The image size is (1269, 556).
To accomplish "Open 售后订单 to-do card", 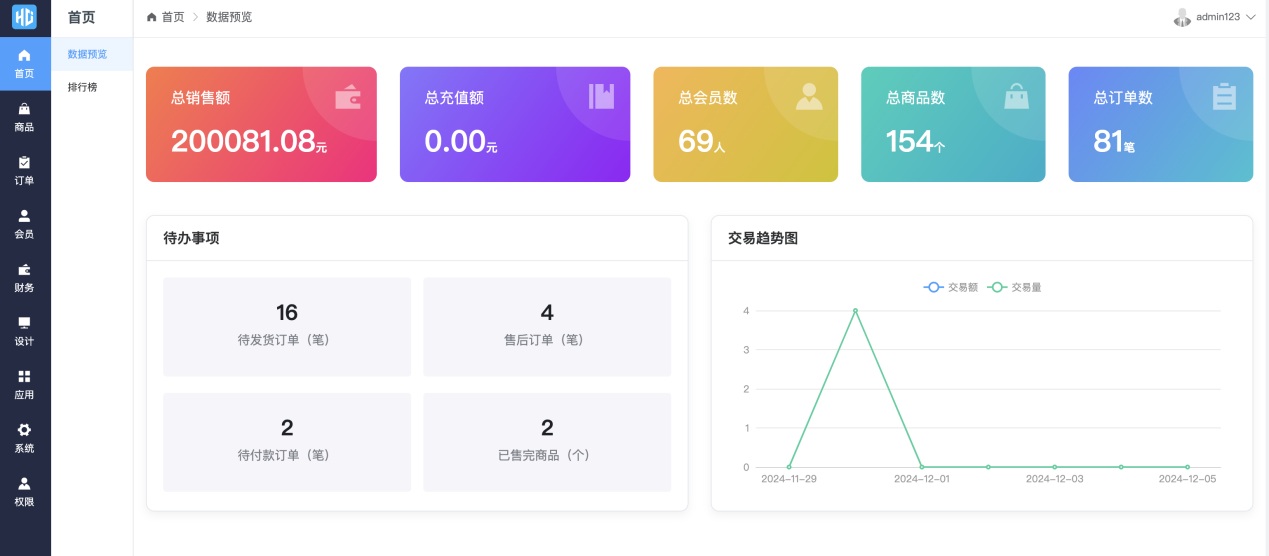I will [x=546, y=326].
